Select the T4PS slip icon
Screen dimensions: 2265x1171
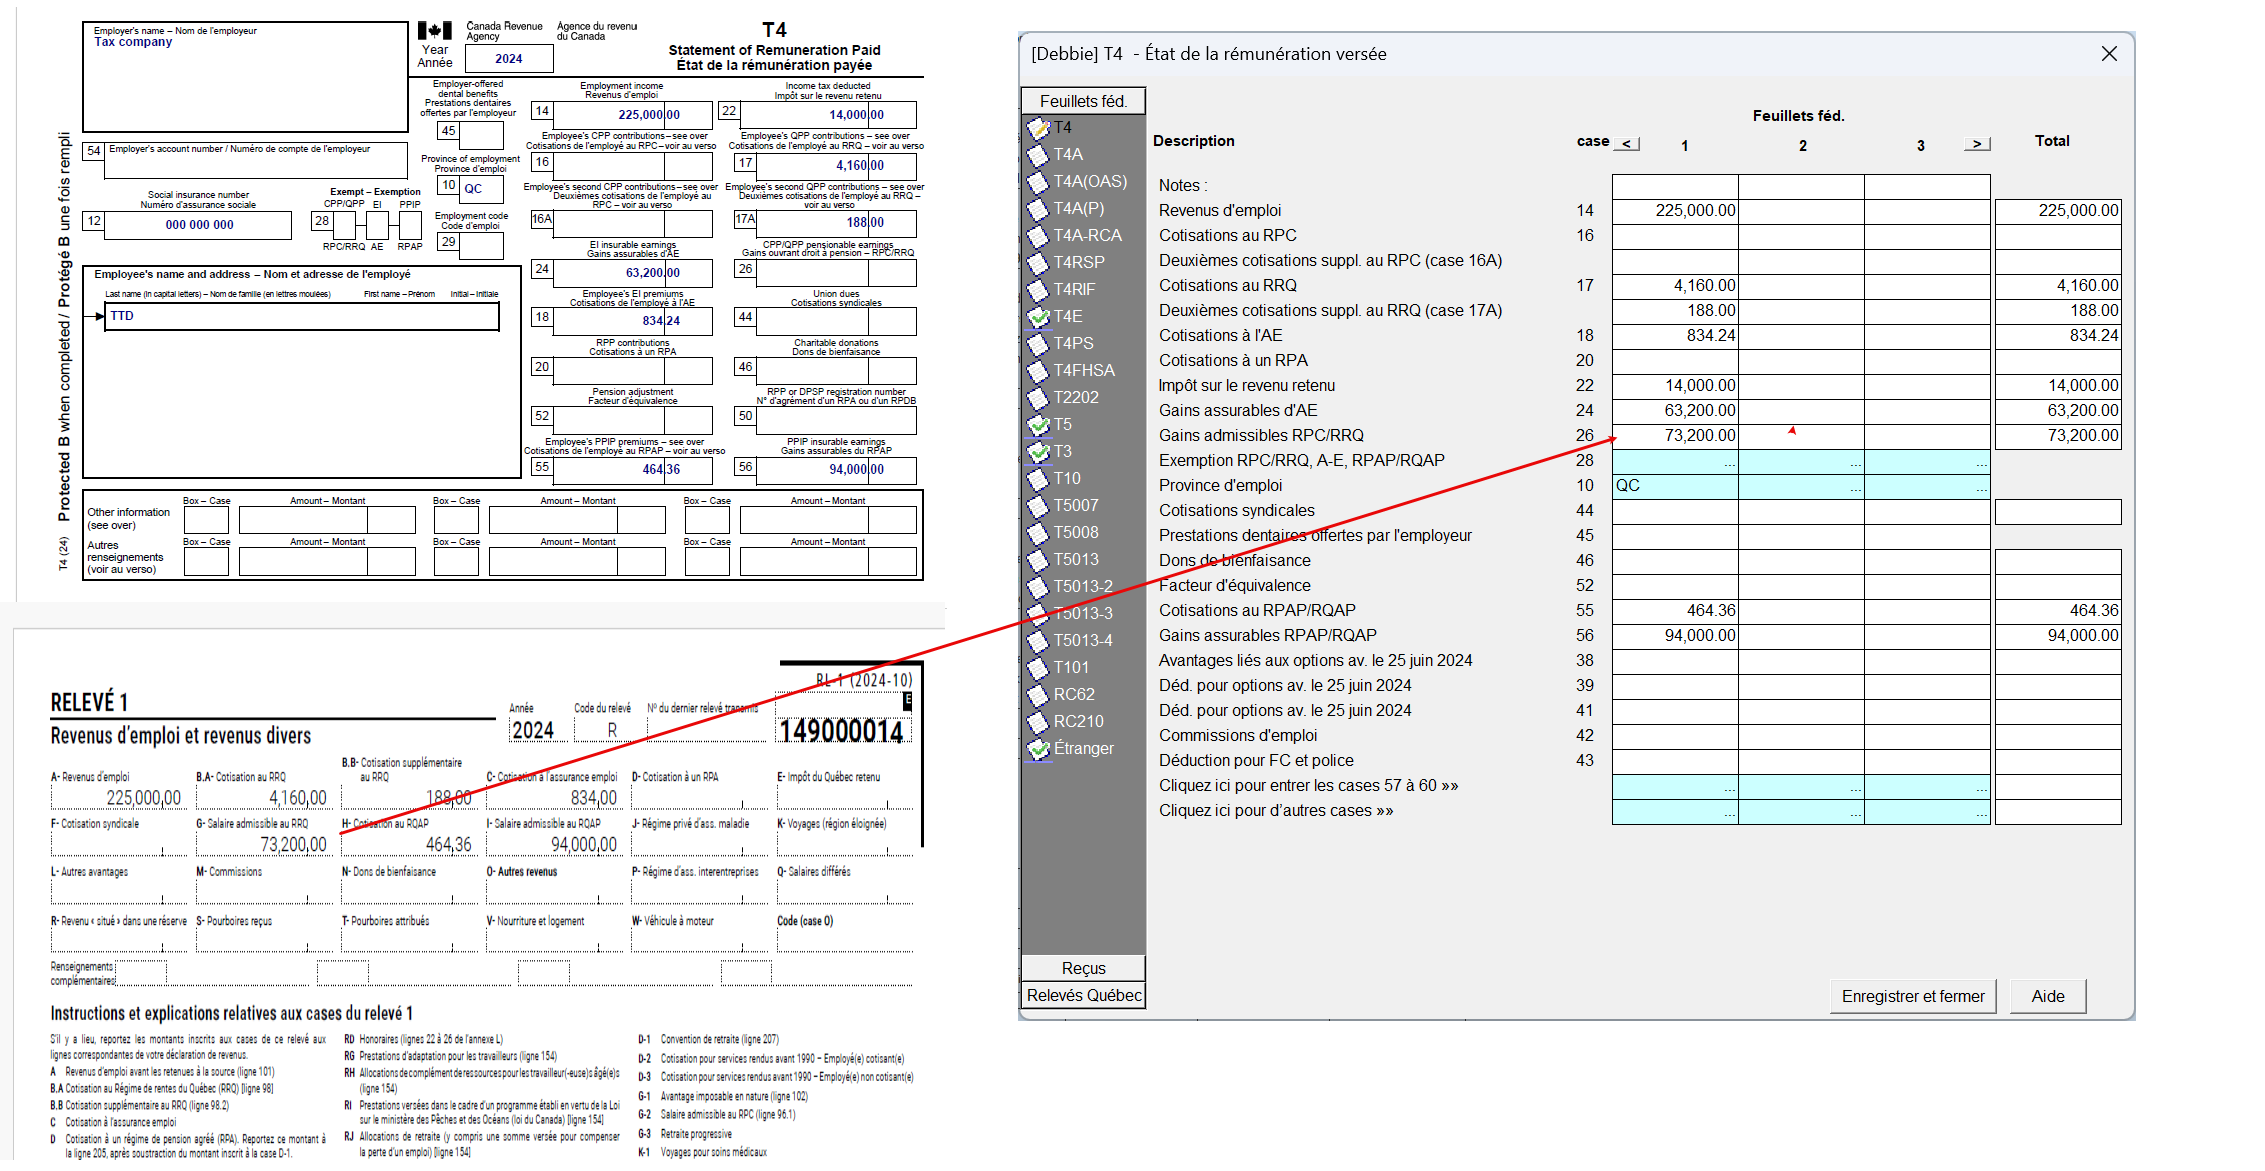pos(1038,344)
